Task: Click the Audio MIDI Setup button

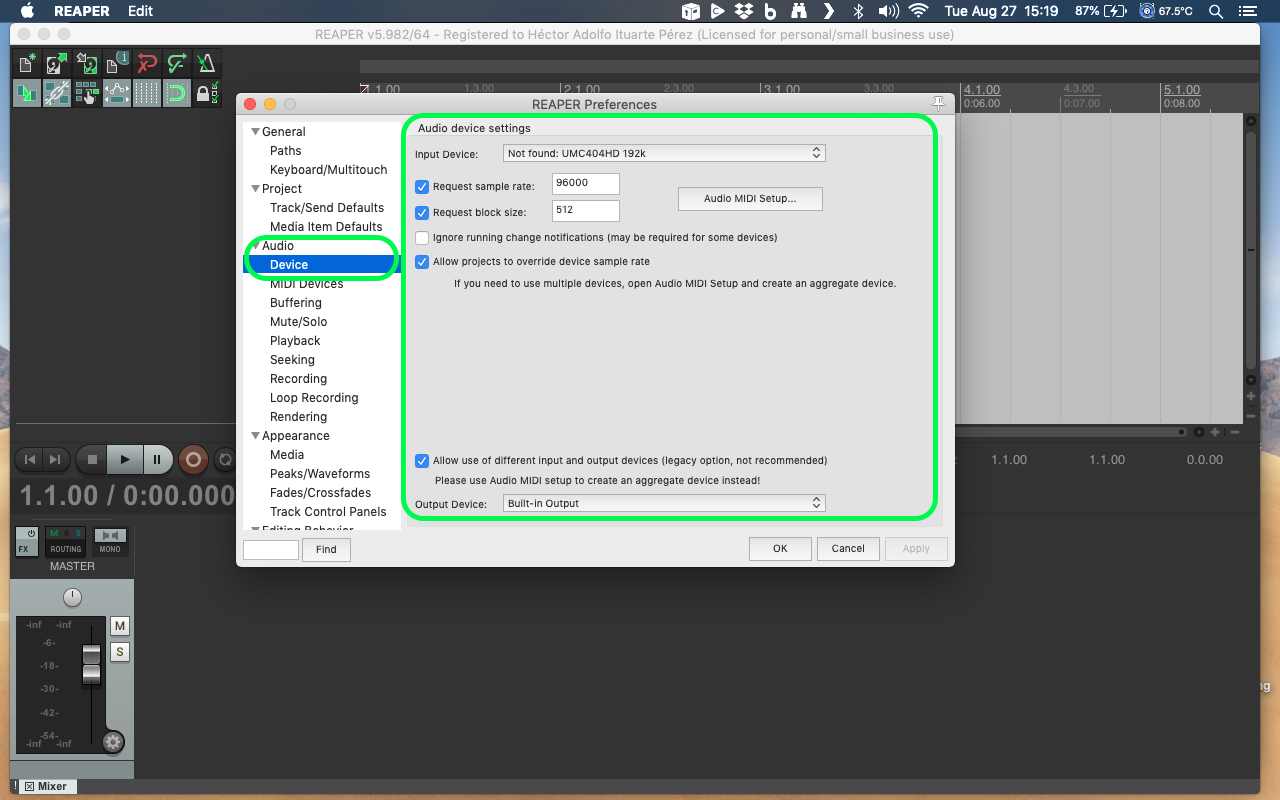Action: (750, 199)
